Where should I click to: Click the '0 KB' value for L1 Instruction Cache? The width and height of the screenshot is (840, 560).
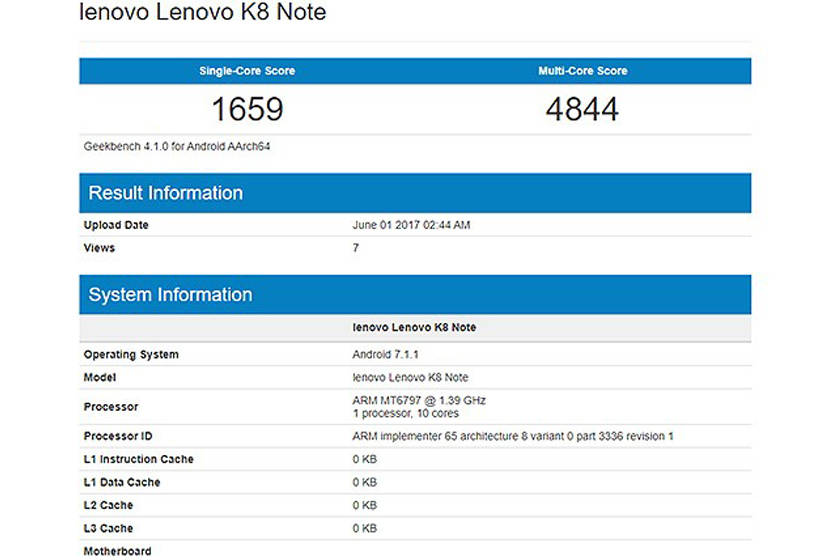pyautogui.click(x=365, y=459)
